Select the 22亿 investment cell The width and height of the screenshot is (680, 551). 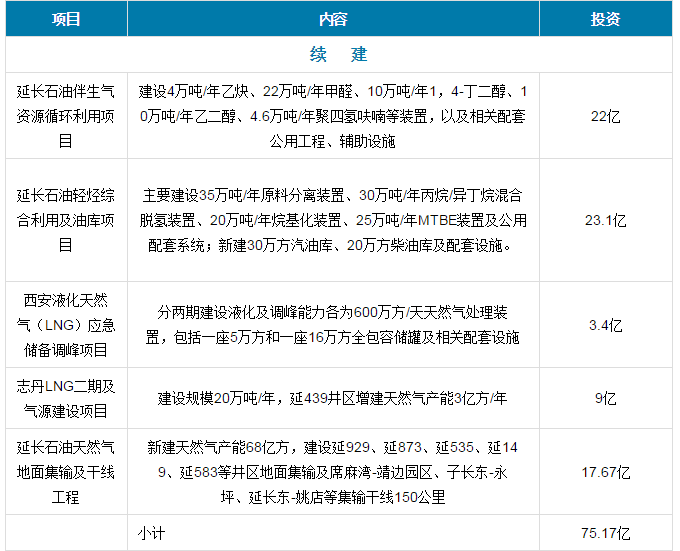[x=605, y=116]
